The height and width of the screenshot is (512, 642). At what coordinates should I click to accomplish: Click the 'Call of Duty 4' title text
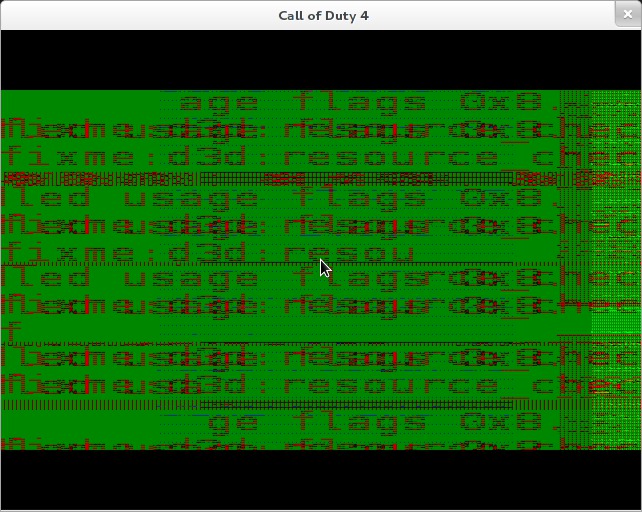[322, 15]
